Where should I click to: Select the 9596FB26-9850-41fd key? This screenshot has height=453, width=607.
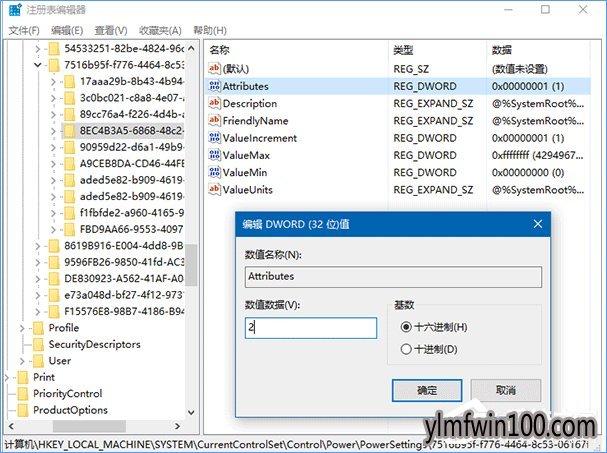[124, 262]
